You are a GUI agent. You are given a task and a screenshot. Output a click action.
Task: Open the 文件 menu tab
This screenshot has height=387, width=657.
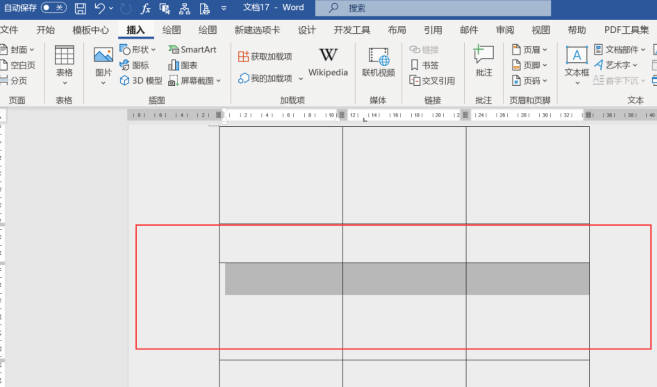tap(9, 30)
